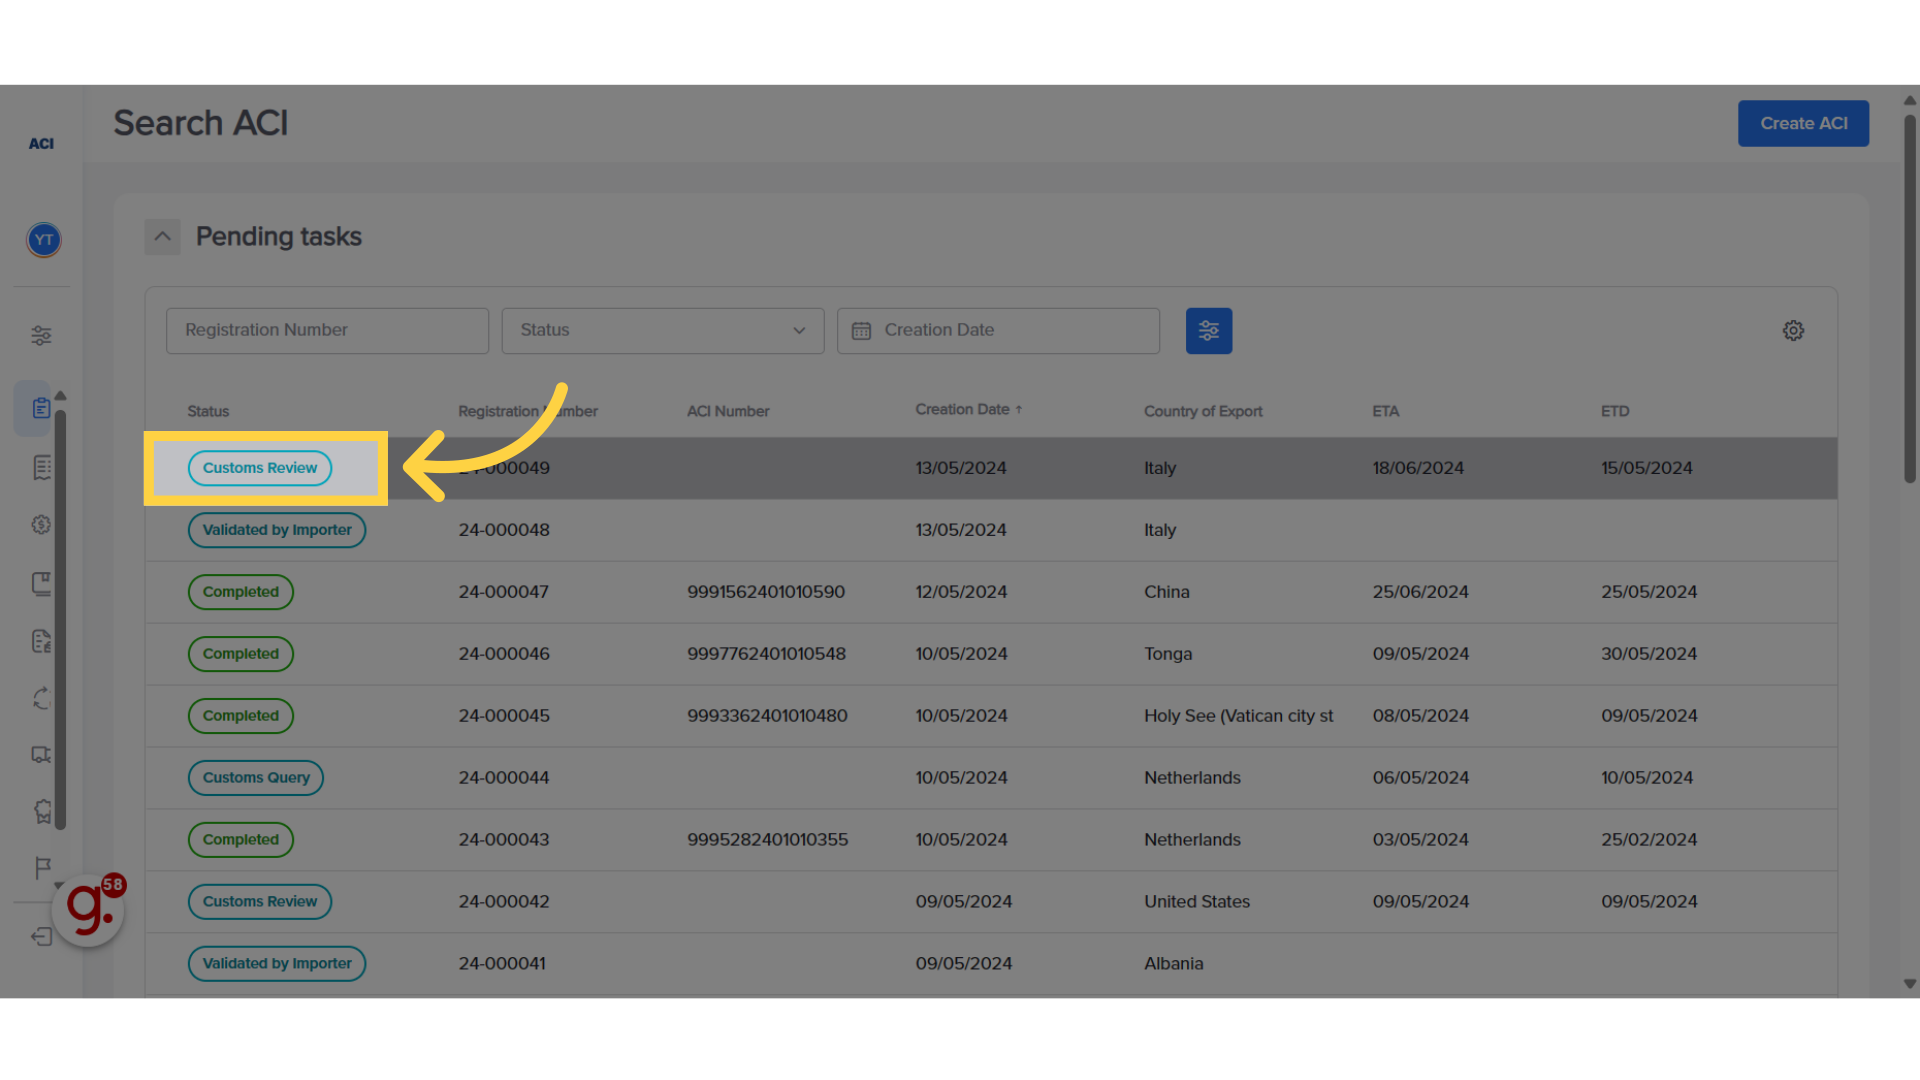Image resolution: width=1920 pixels, height=1080 pixels.
Task: Click inside the Registration Number field
Action: point(327,330)
